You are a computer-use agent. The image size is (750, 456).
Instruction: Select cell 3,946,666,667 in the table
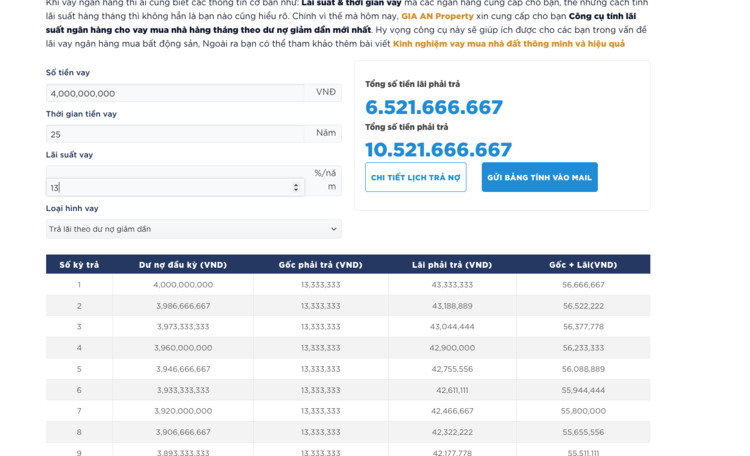coord(183,369)
